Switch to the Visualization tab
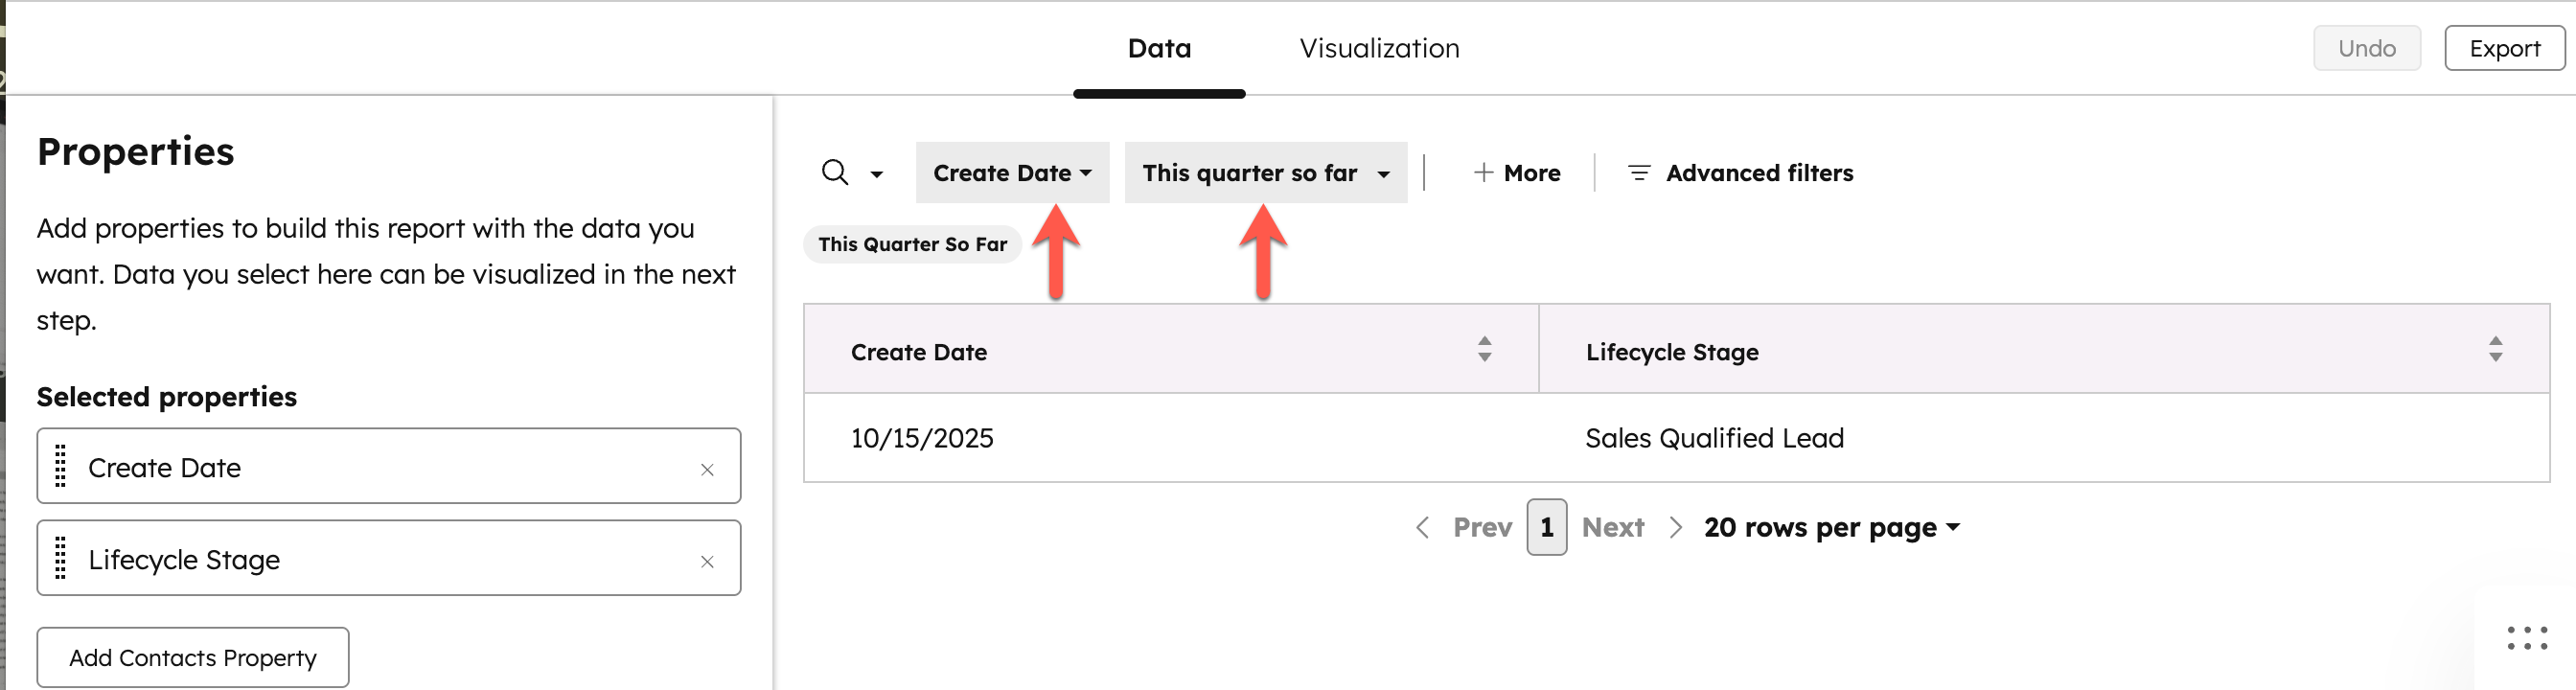 (1379, 48)
